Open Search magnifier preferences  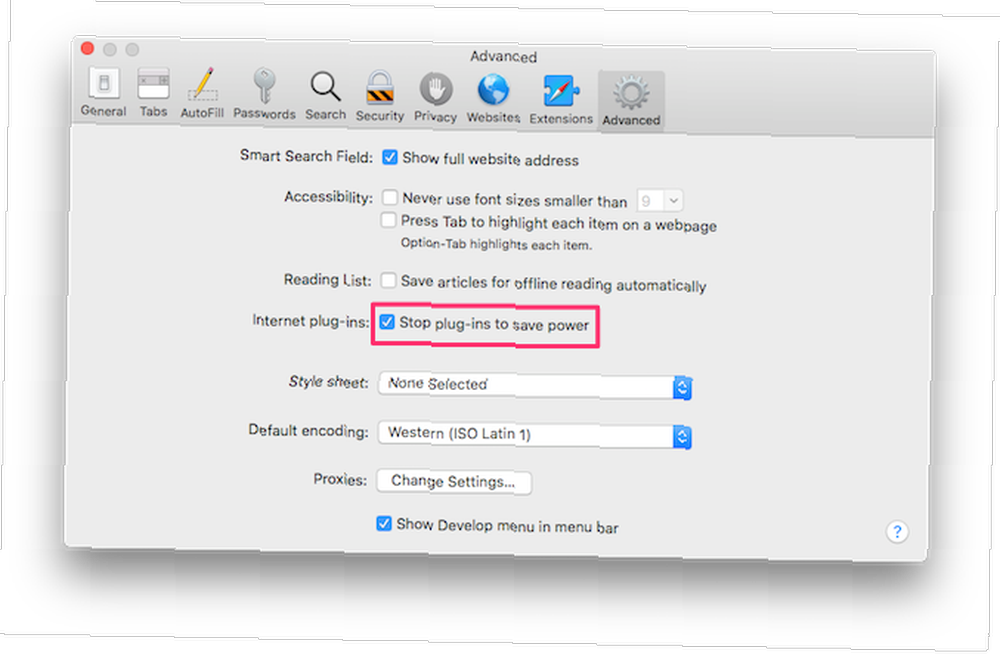[x=325, y=96]
